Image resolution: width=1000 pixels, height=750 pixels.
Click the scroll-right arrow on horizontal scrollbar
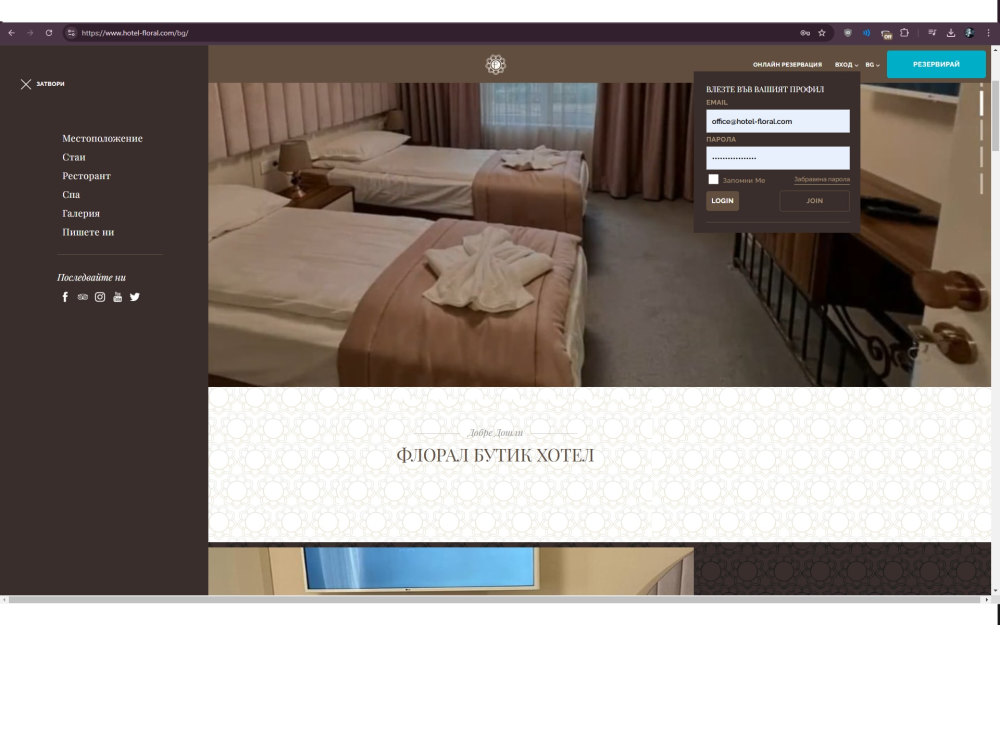coord(986,599)
